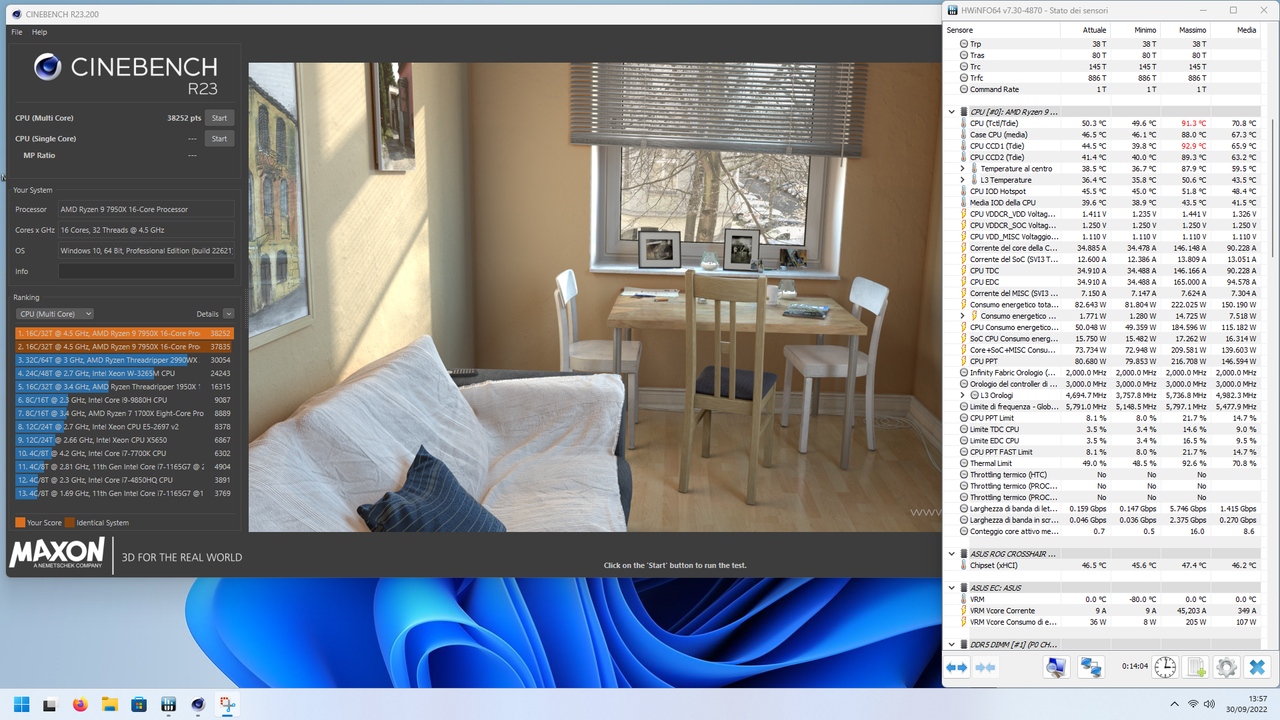Image resolution: width=1280 pixels, height=720 pixels.
Task: Click clock icon beside Command Rate
Action: (964, 89)
